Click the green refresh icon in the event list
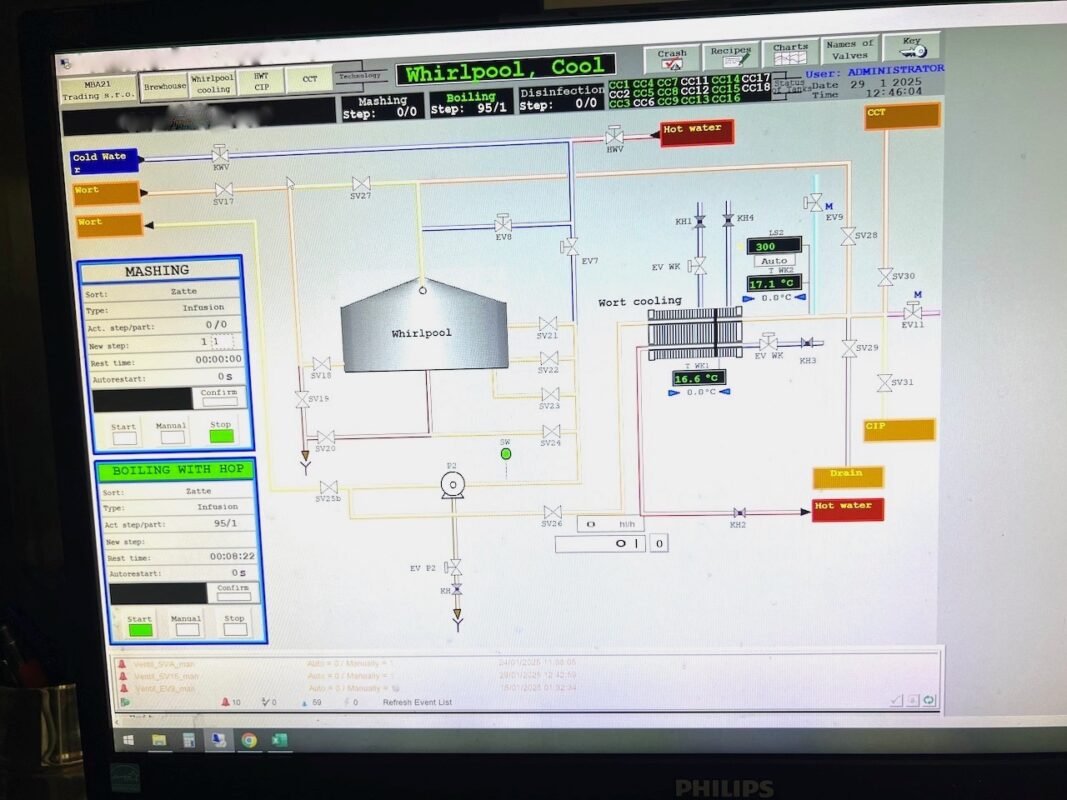This screenshot has height=800, width=1067. click(929, 699)
